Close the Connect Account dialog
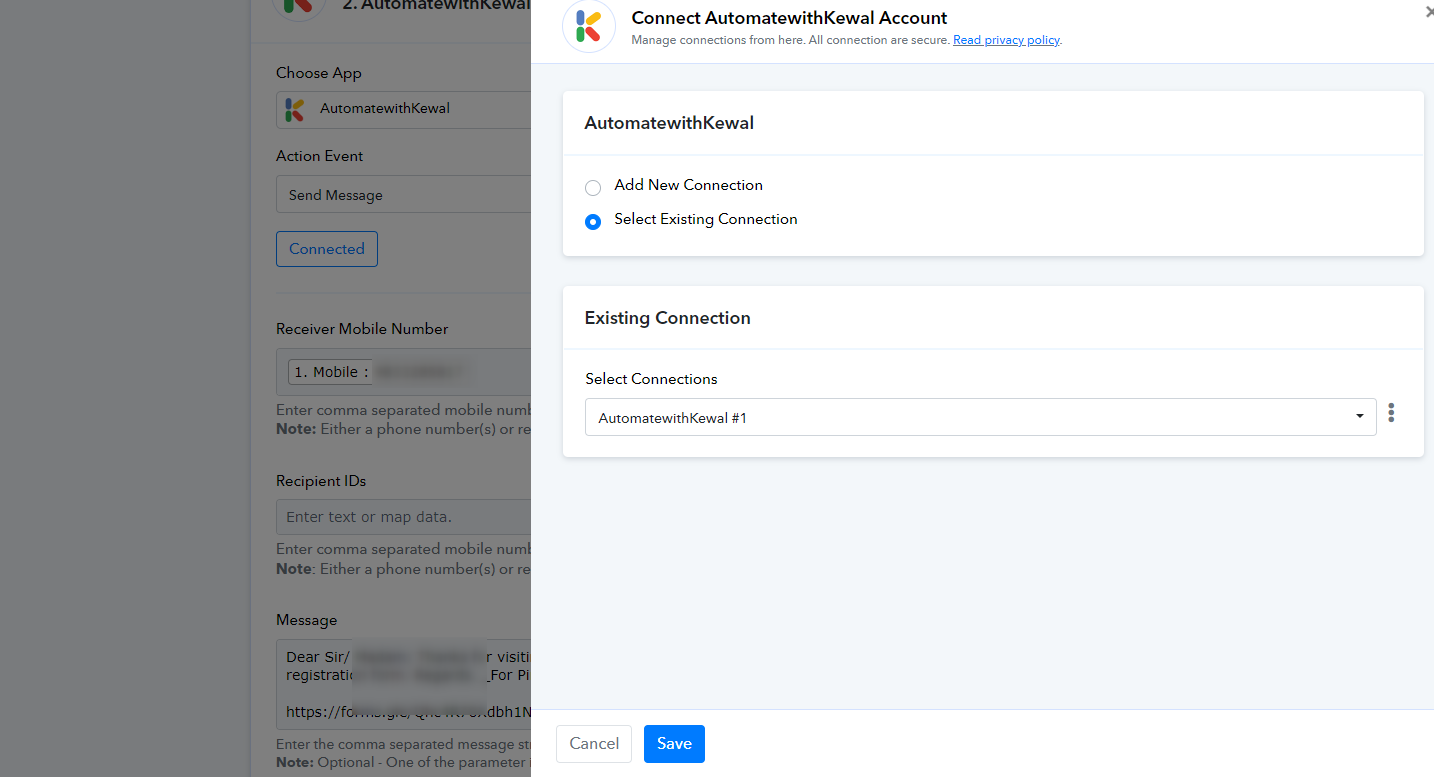The width and height of the screenshot is (1434, 777). (1429, 13)
